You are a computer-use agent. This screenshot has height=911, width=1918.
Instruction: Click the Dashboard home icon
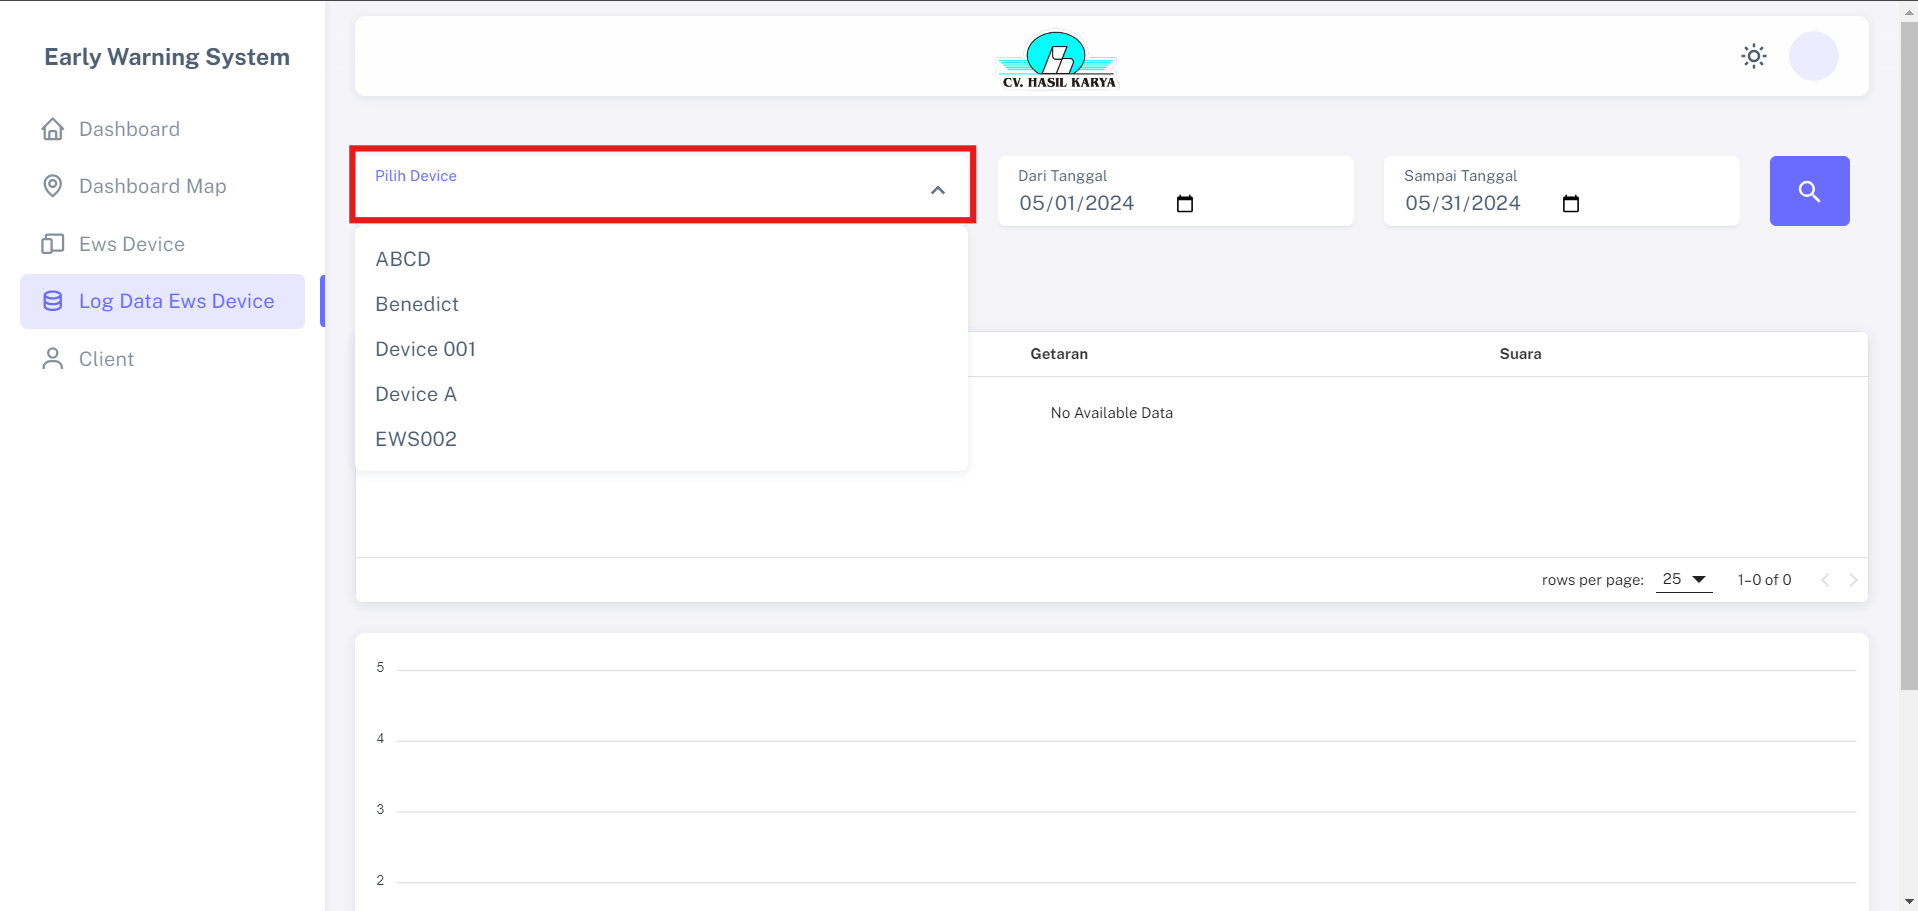(x=53, y=129)
